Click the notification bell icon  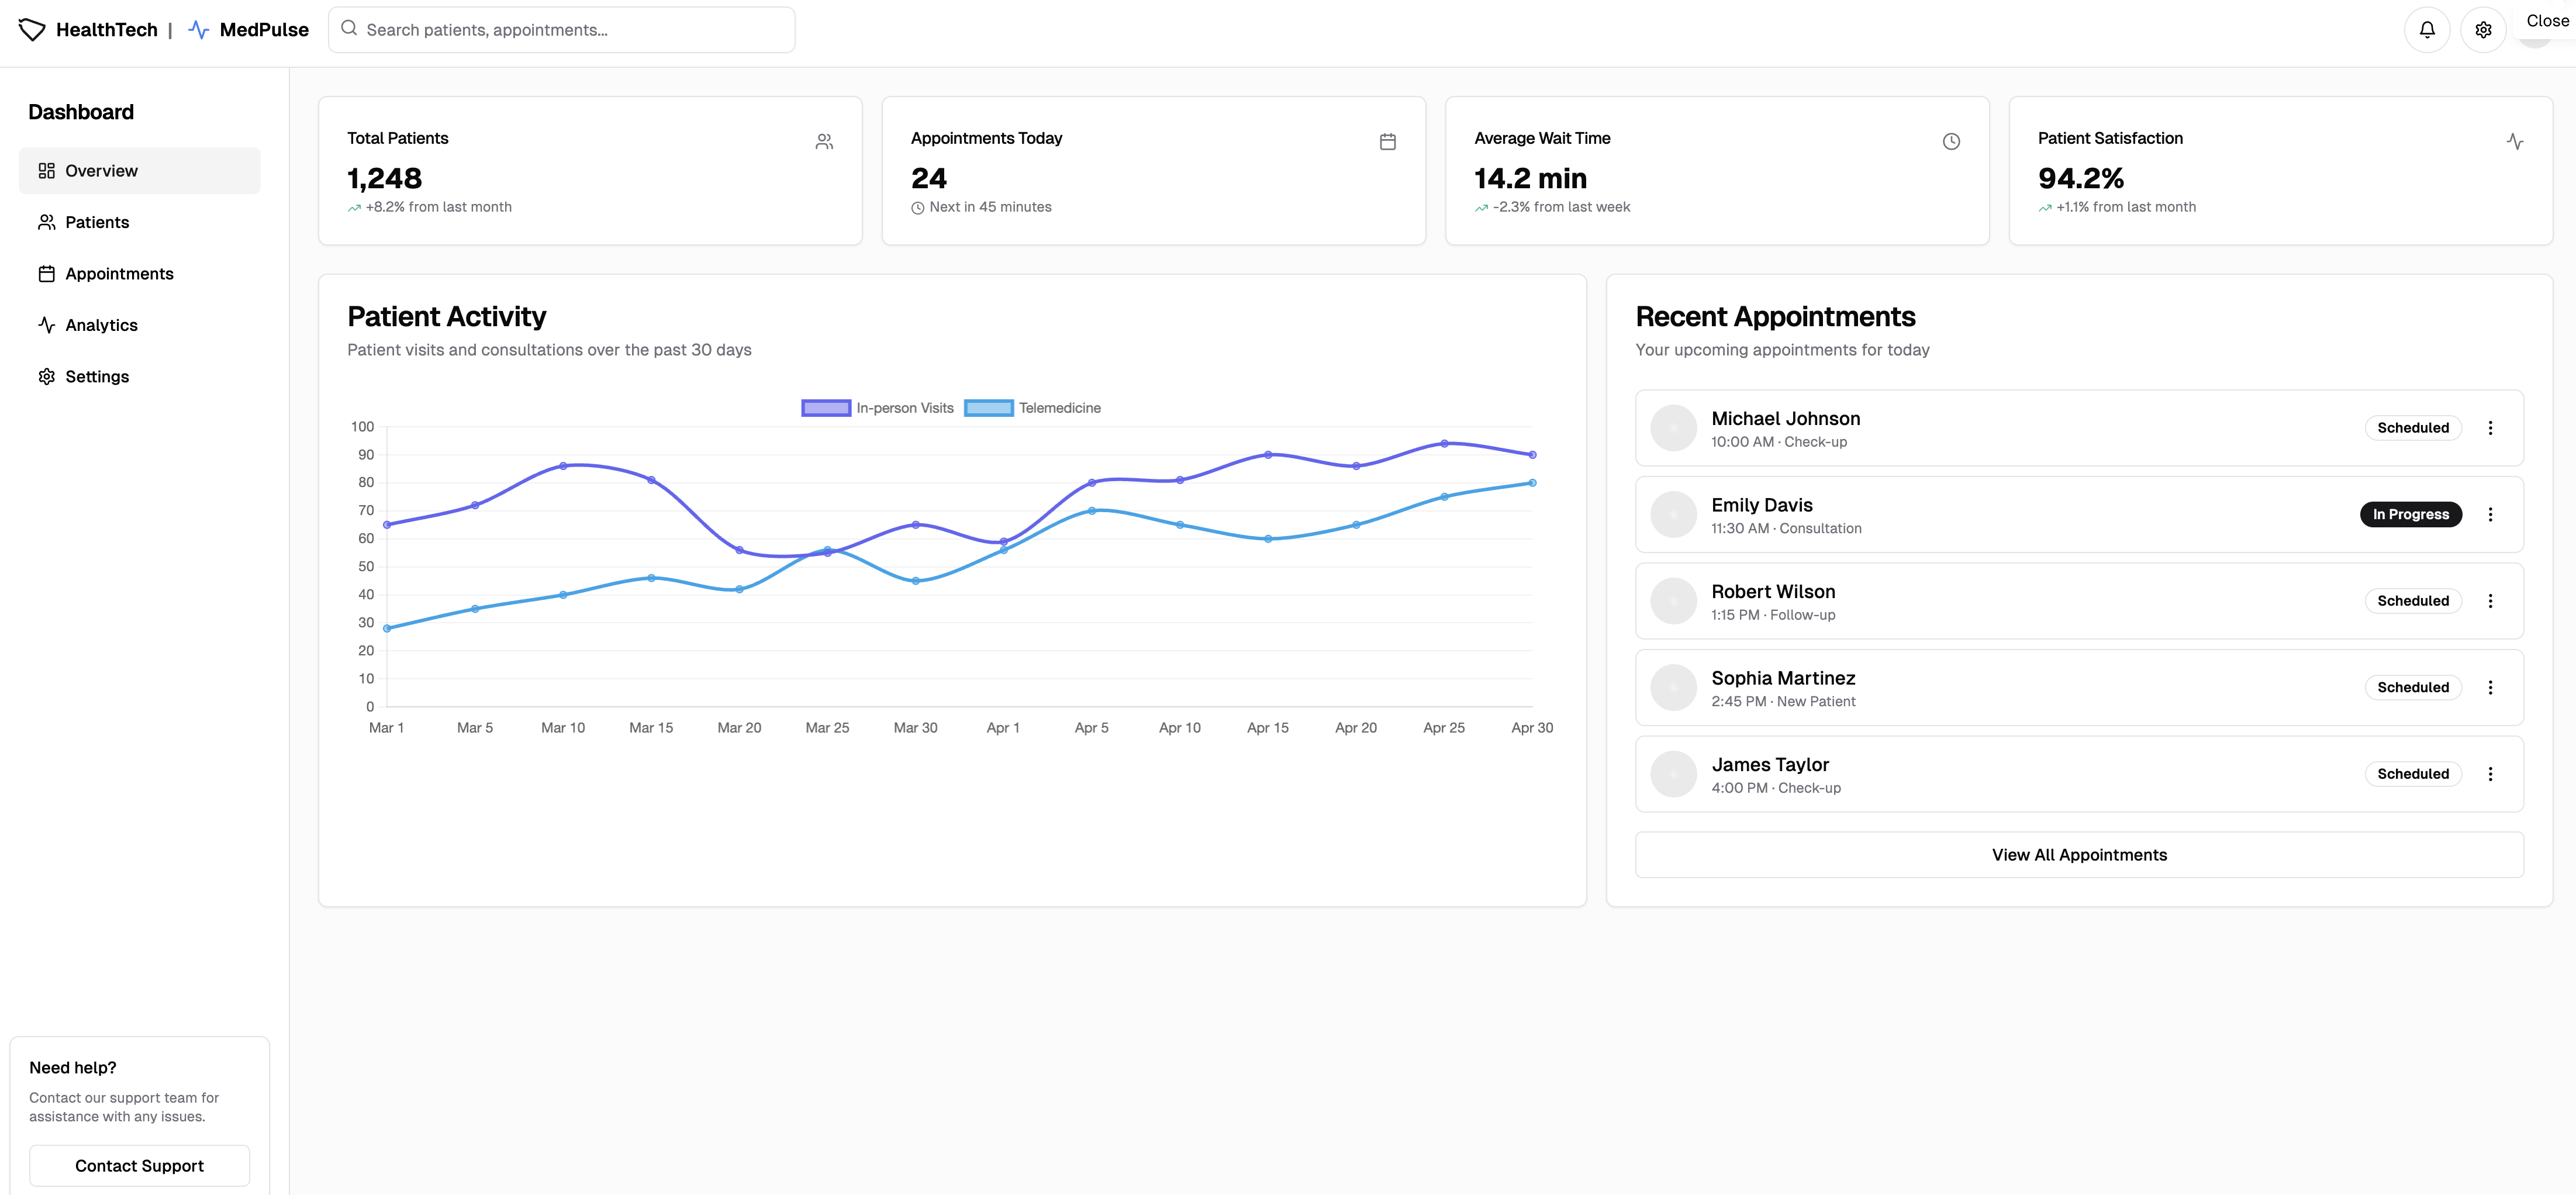coord(2426,30)
